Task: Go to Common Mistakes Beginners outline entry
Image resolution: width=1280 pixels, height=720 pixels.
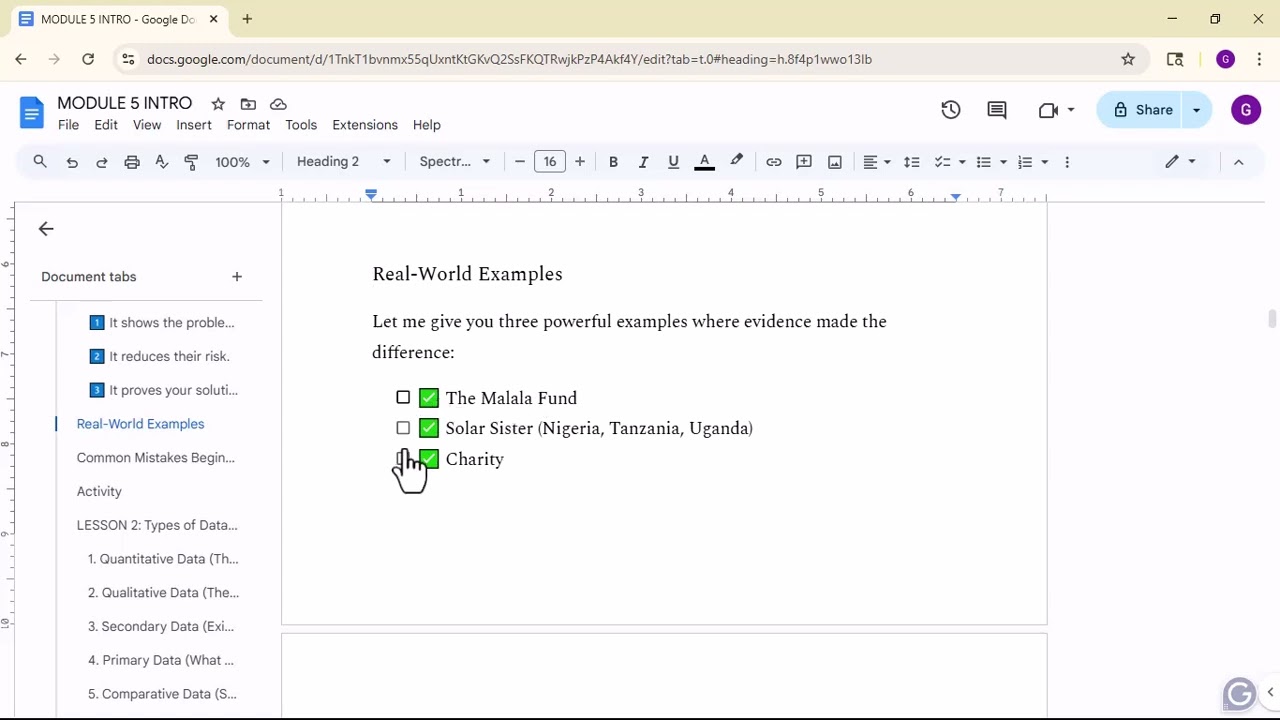Action: [x=156, y=458]
